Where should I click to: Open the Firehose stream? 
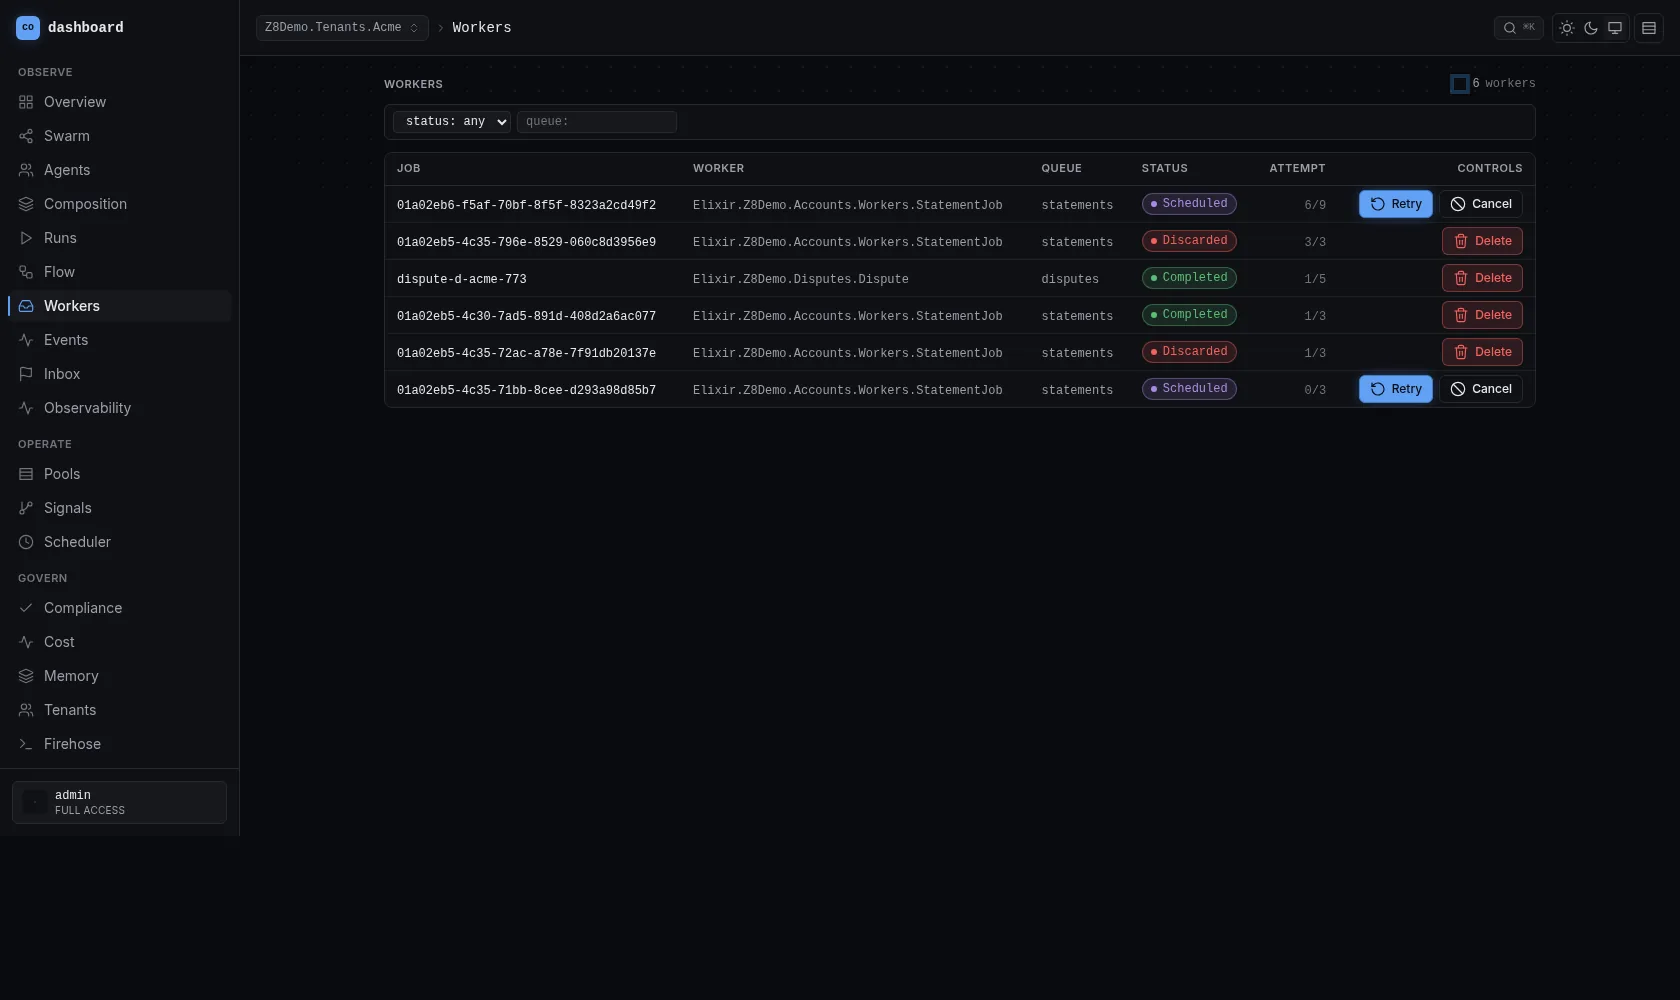pyautogui.click(x=120, y=744)
